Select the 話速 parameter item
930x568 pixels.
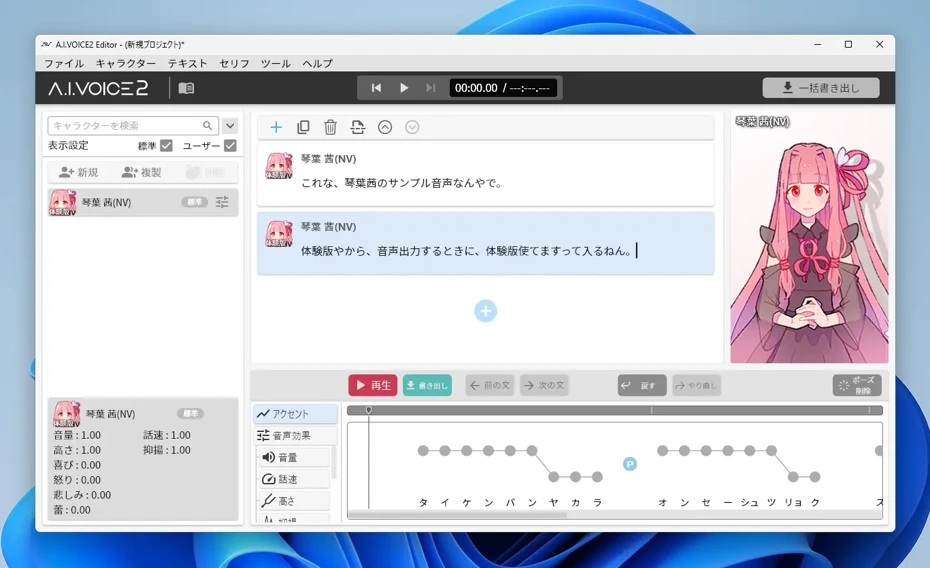coord(294,479)
